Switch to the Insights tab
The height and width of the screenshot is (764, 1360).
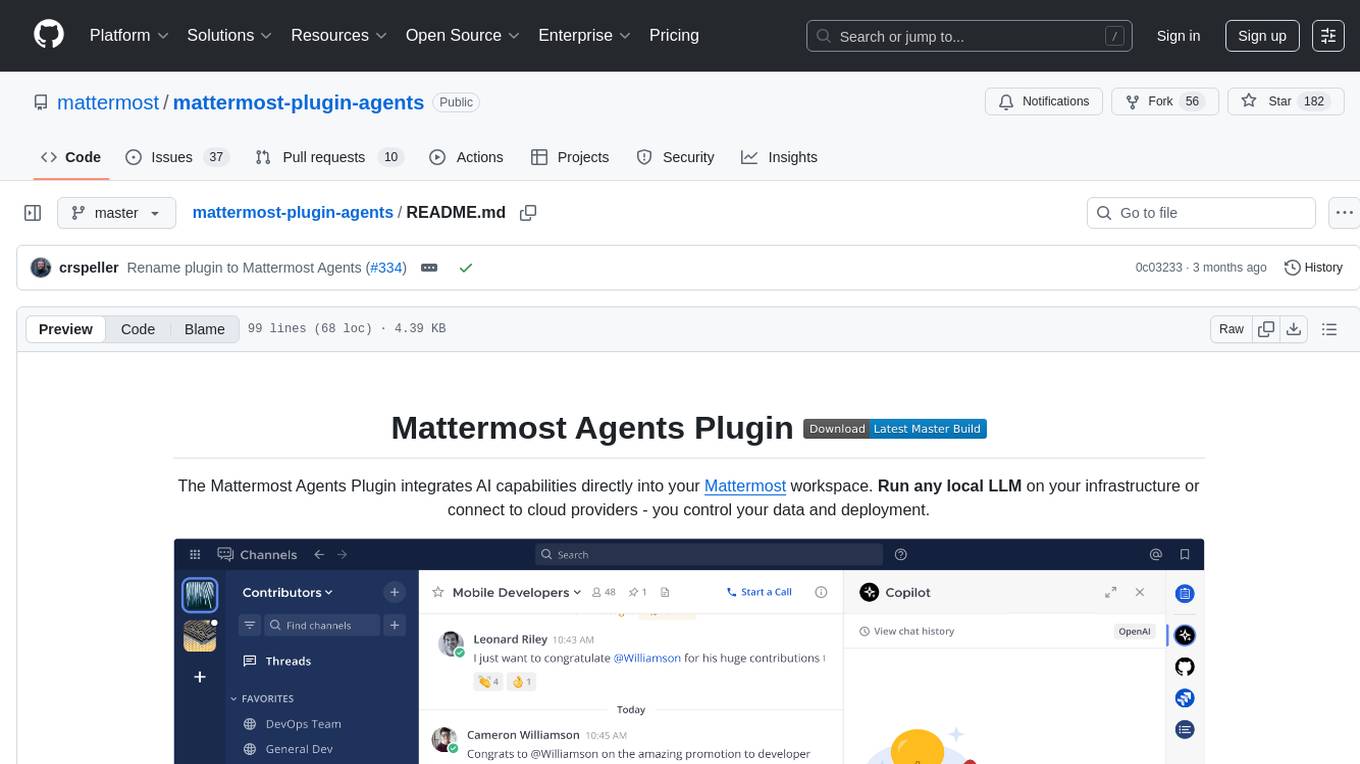pyautogui.click(x=779, y=157)
